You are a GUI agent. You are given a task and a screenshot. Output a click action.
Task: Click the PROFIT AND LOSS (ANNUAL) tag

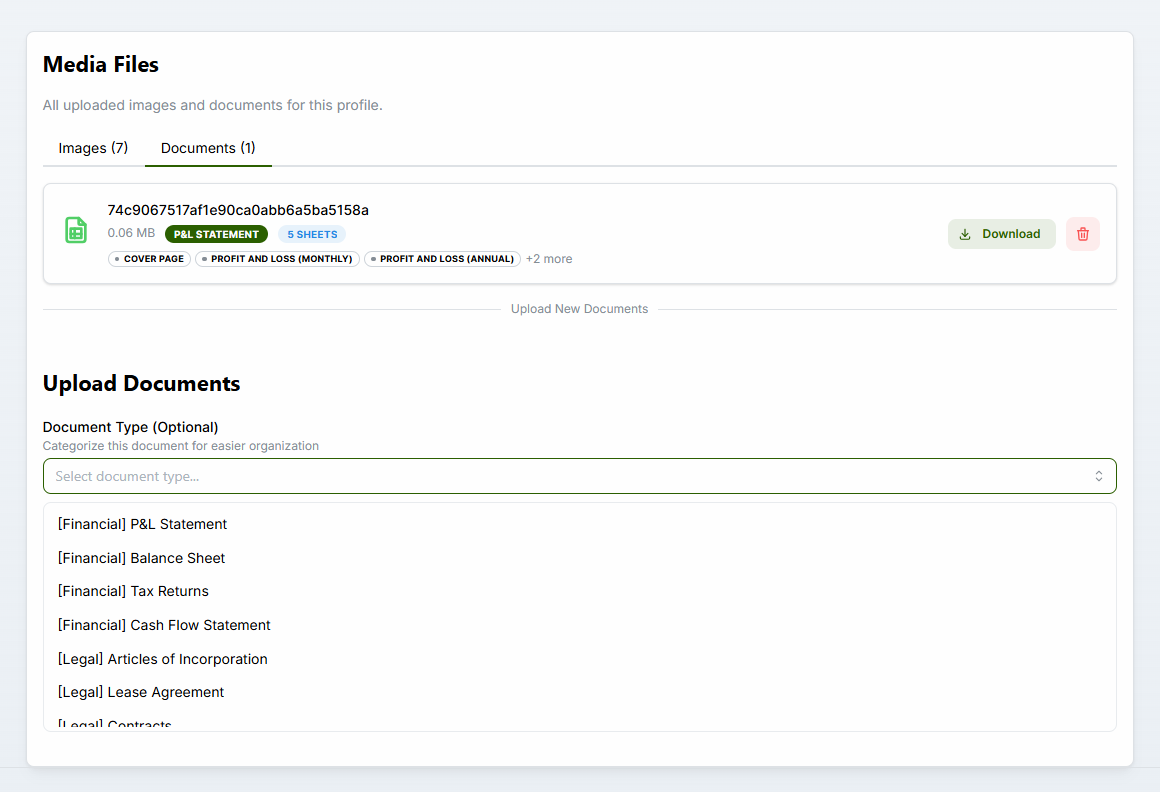(442, 258)
